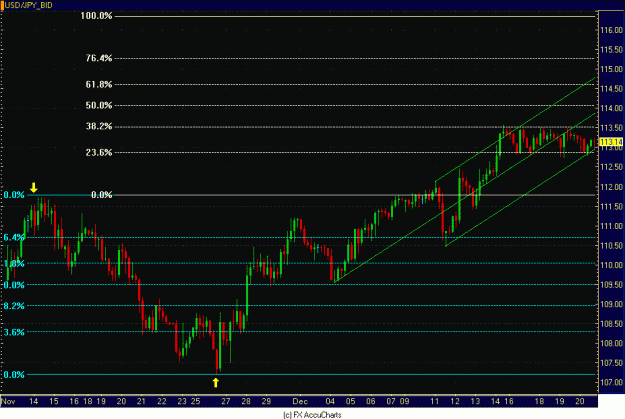The height and width of the screenshot is (419, 625).
Task: Click the cyan 6.4% level label
Action: (x=14, y=238)
